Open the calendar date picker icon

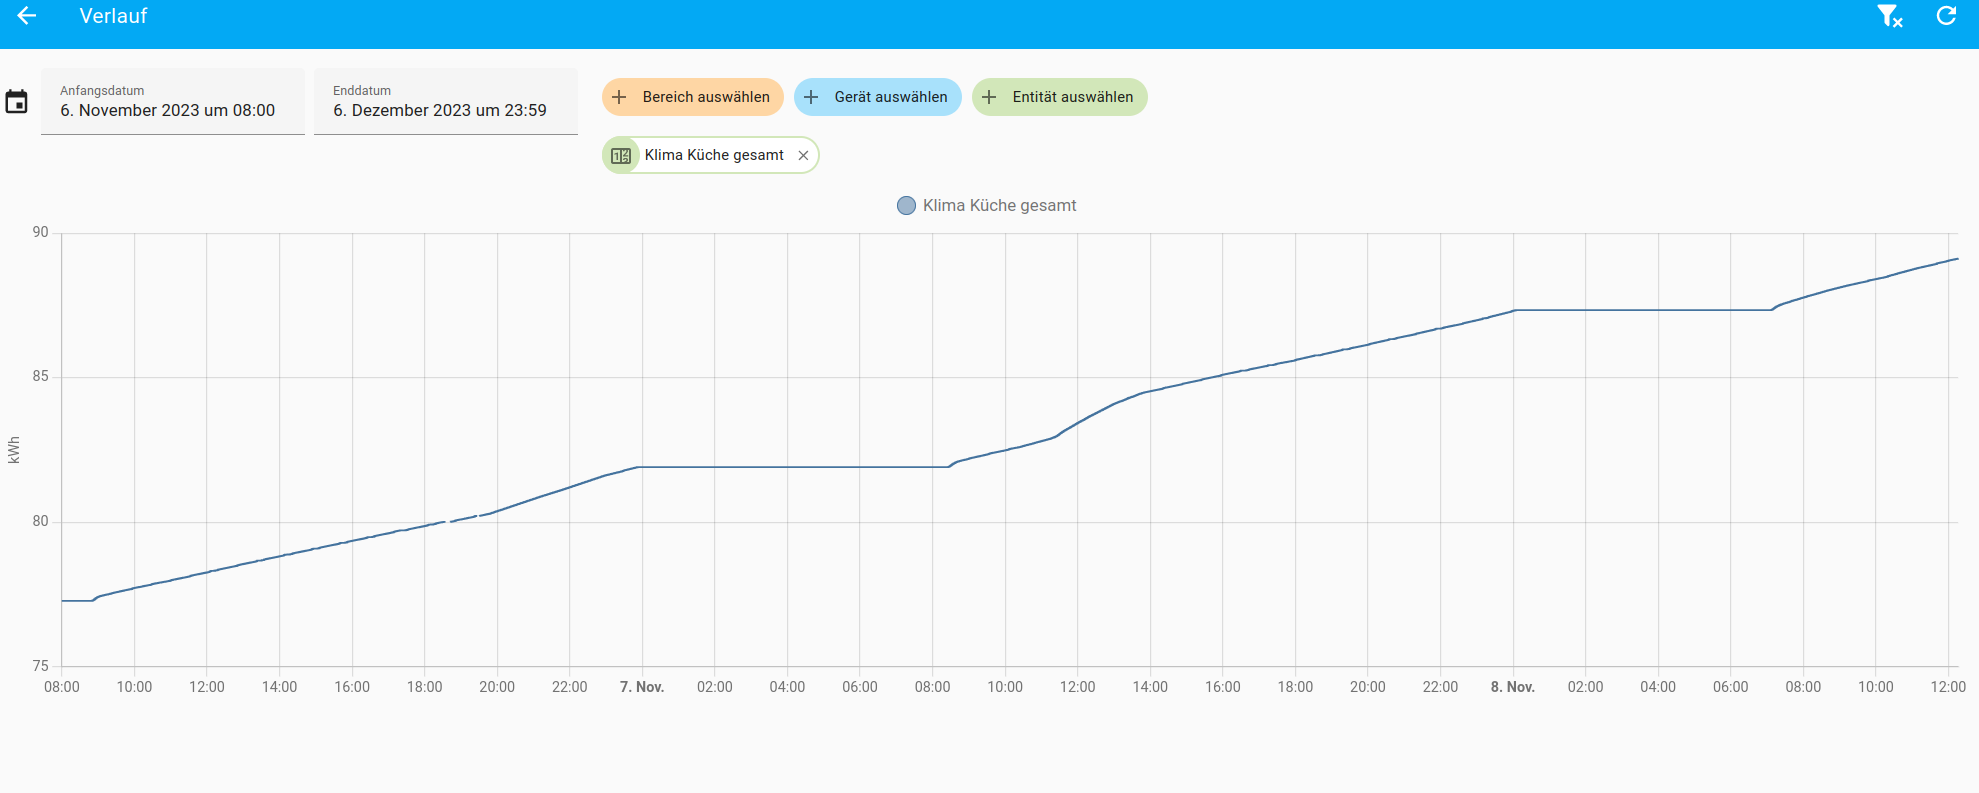[x=17, y=102]
